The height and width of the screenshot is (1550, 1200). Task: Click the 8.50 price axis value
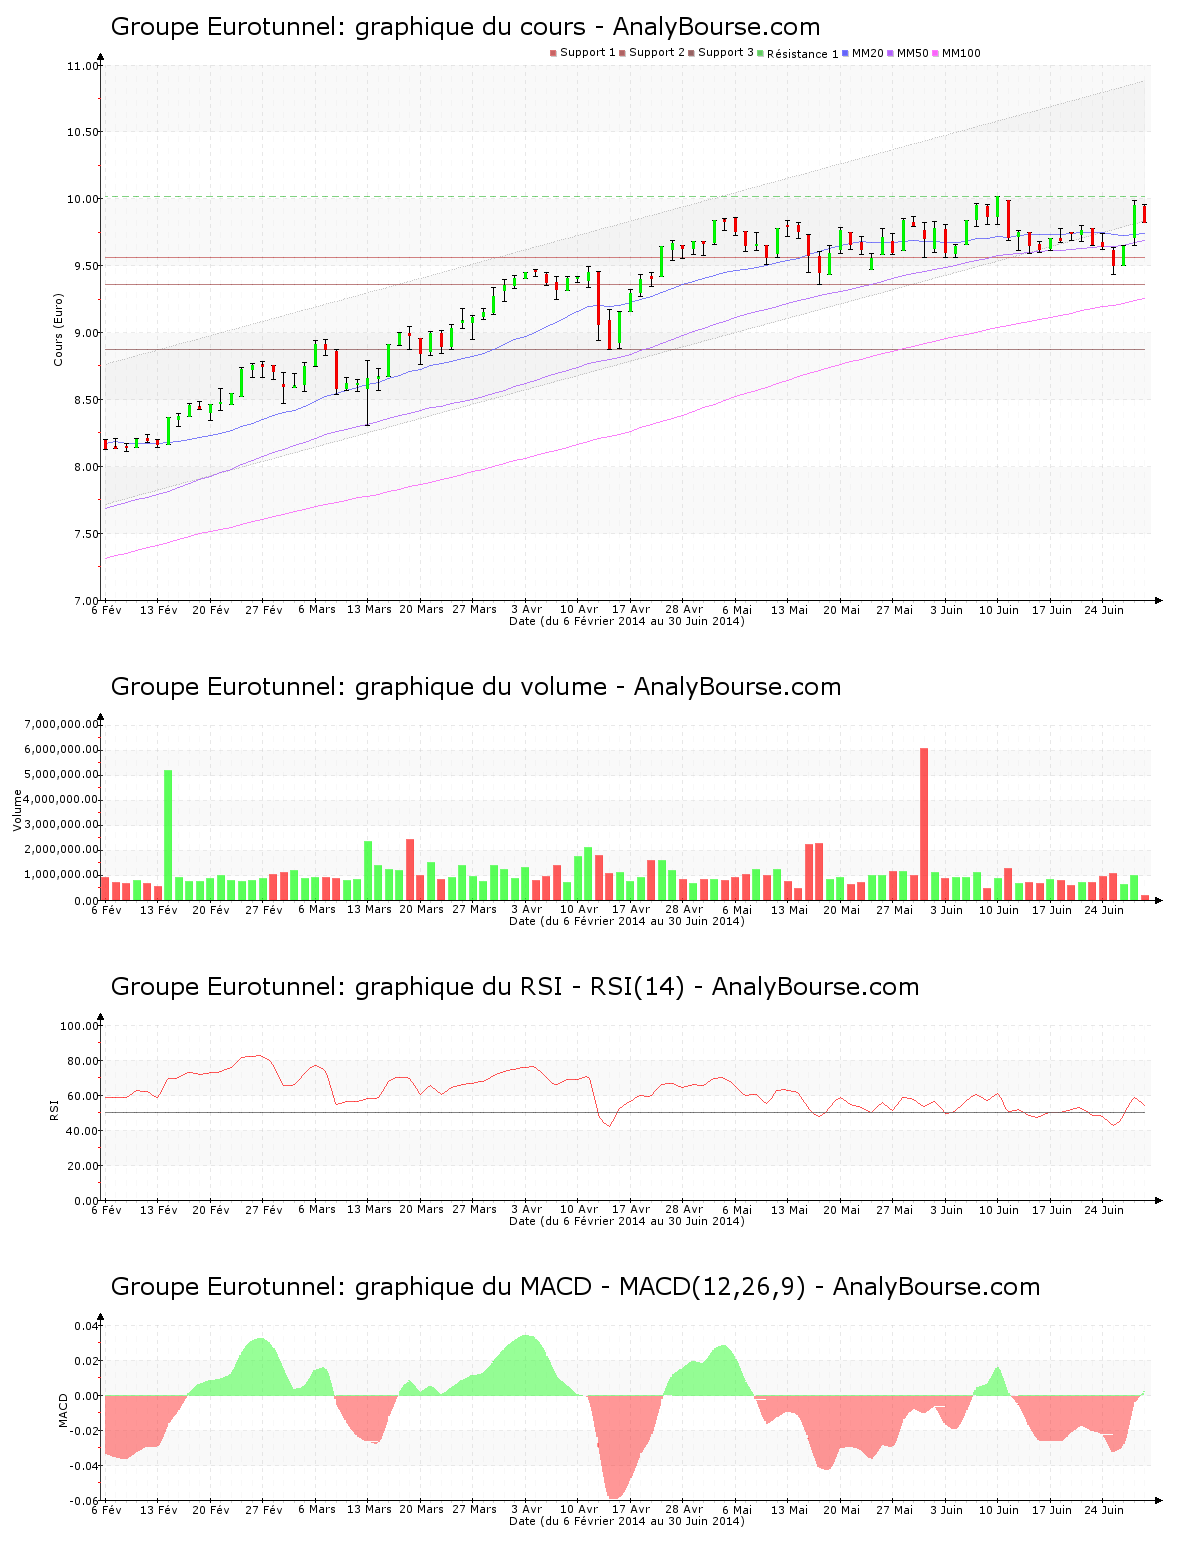coord(85,400)
